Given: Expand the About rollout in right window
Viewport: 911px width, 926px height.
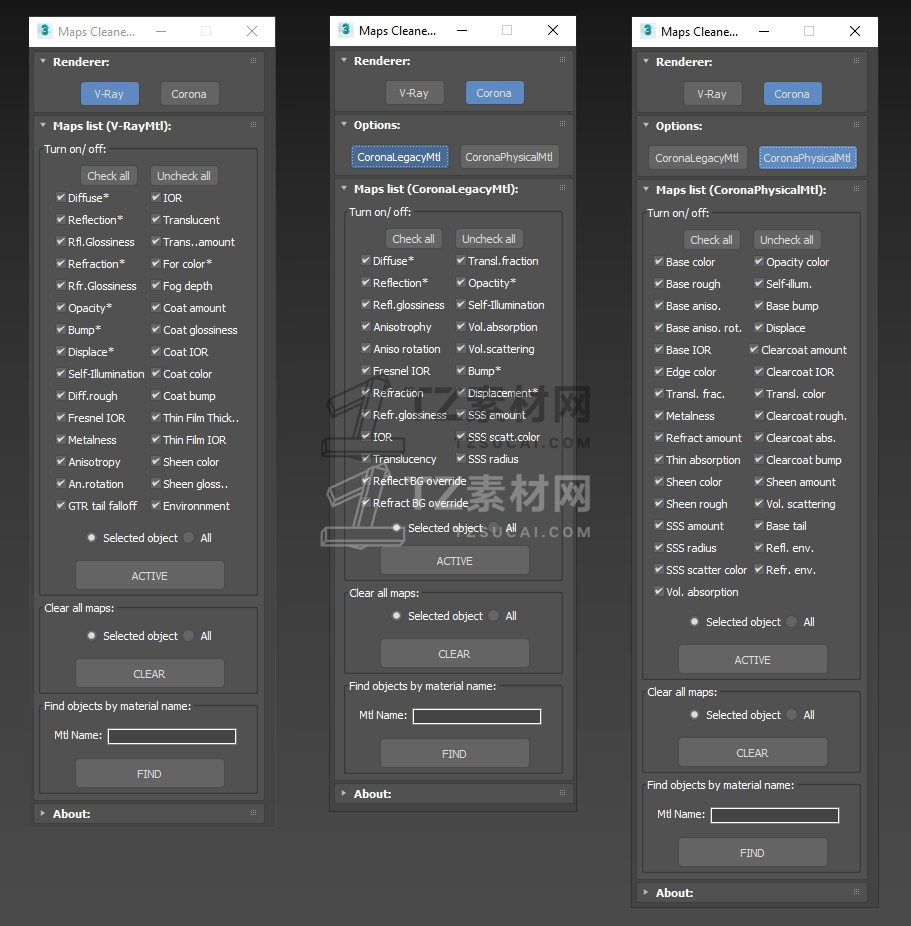Looking at the screenshot, I should pos(646,892).
